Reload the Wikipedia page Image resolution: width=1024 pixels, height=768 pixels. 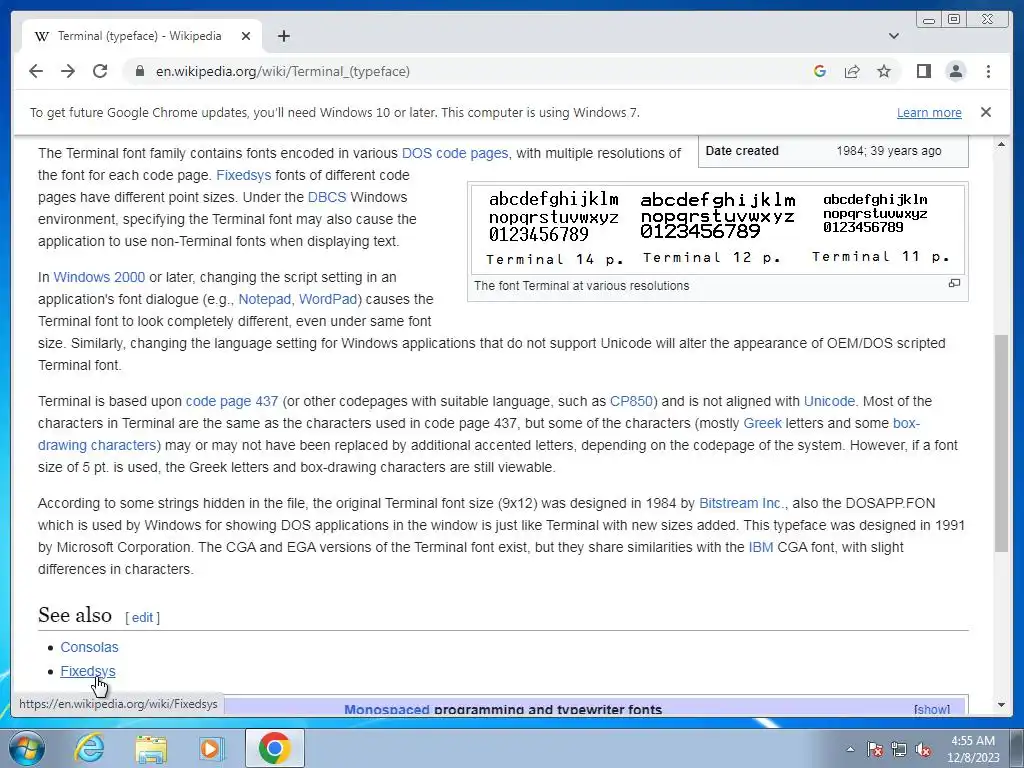tap(100, 71)
